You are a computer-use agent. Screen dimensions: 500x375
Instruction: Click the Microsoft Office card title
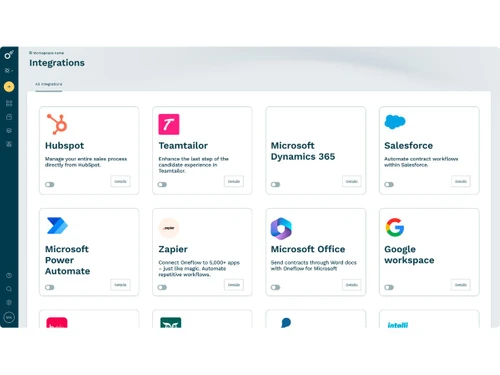click(x=308, y=249)
